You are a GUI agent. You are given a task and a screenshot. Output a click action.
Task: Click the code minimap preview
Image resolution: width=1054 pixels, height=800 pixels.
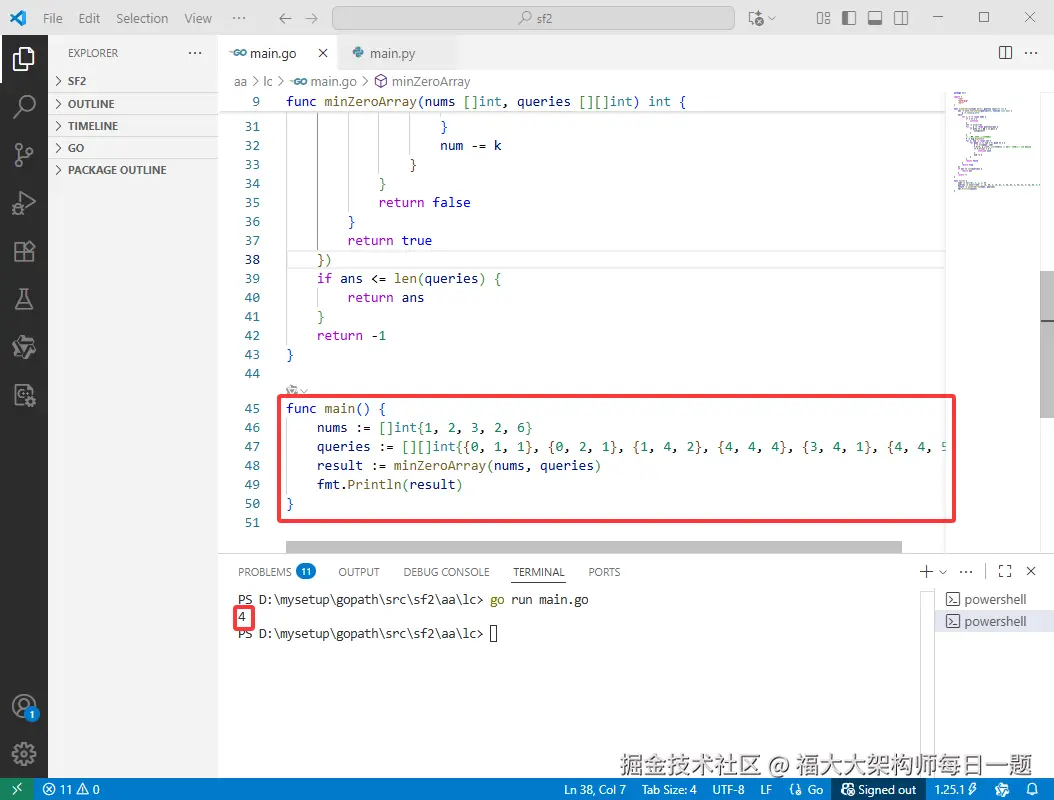[x=995, y=141]
